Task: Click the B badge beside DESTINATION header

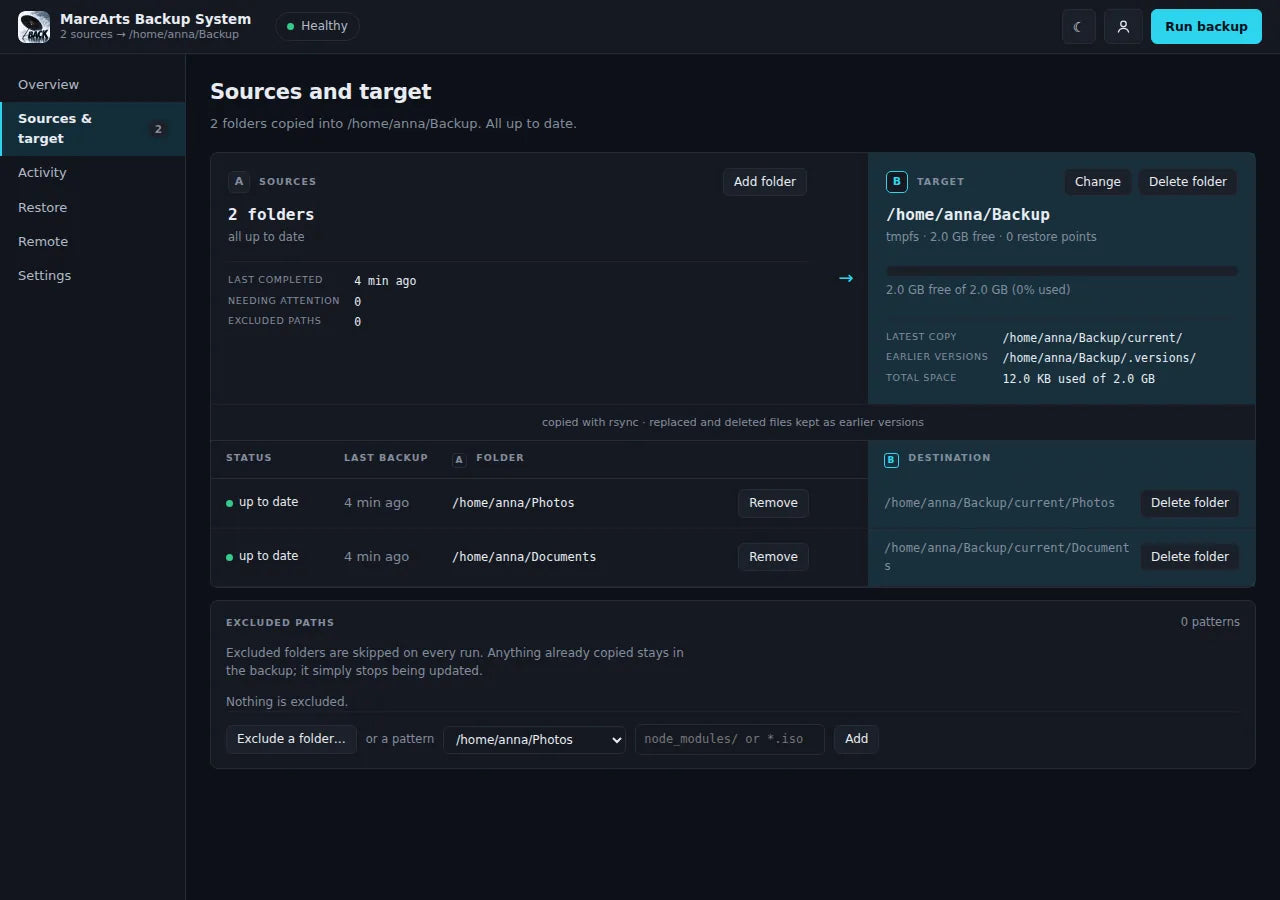Action: click(892, 460)
